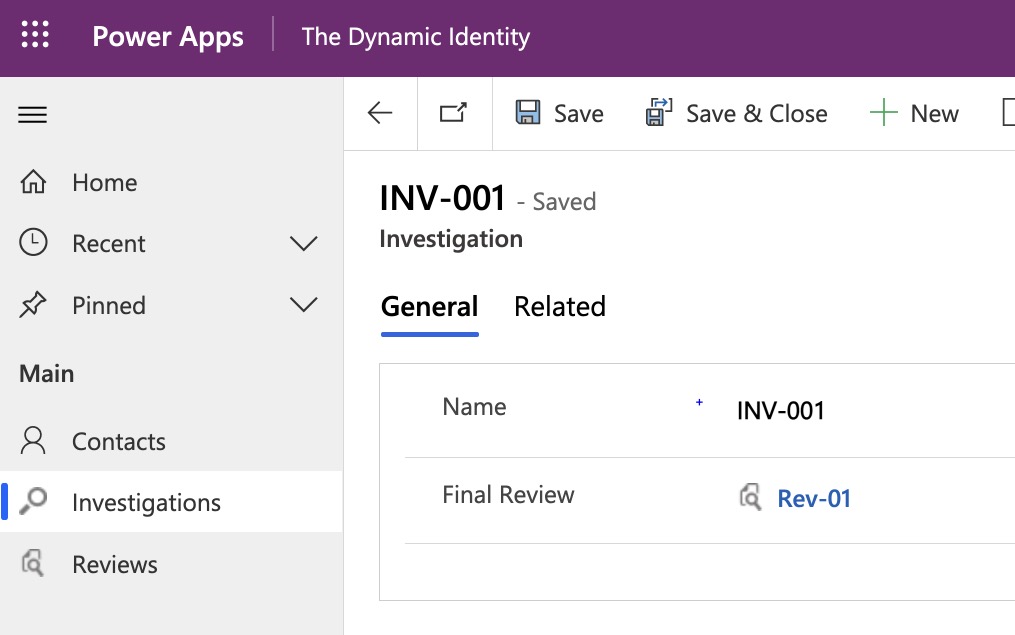Image resolution: width=1015 pixels, height=635 pixels.
Task: Go to Reviews in the sidebar
Action: tap(114, 565)
